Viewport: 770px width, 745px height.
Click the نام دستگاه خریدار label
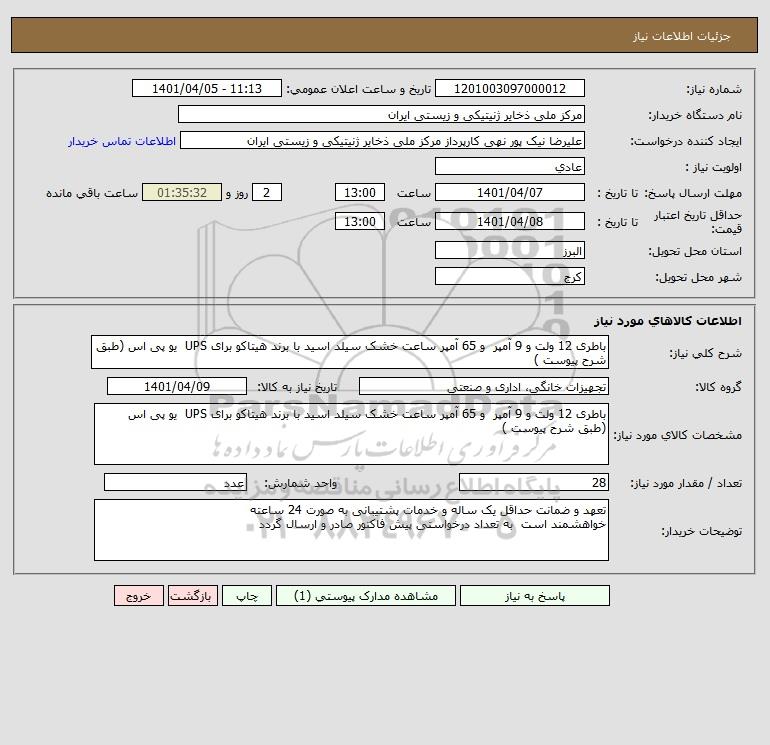(695, 115)
